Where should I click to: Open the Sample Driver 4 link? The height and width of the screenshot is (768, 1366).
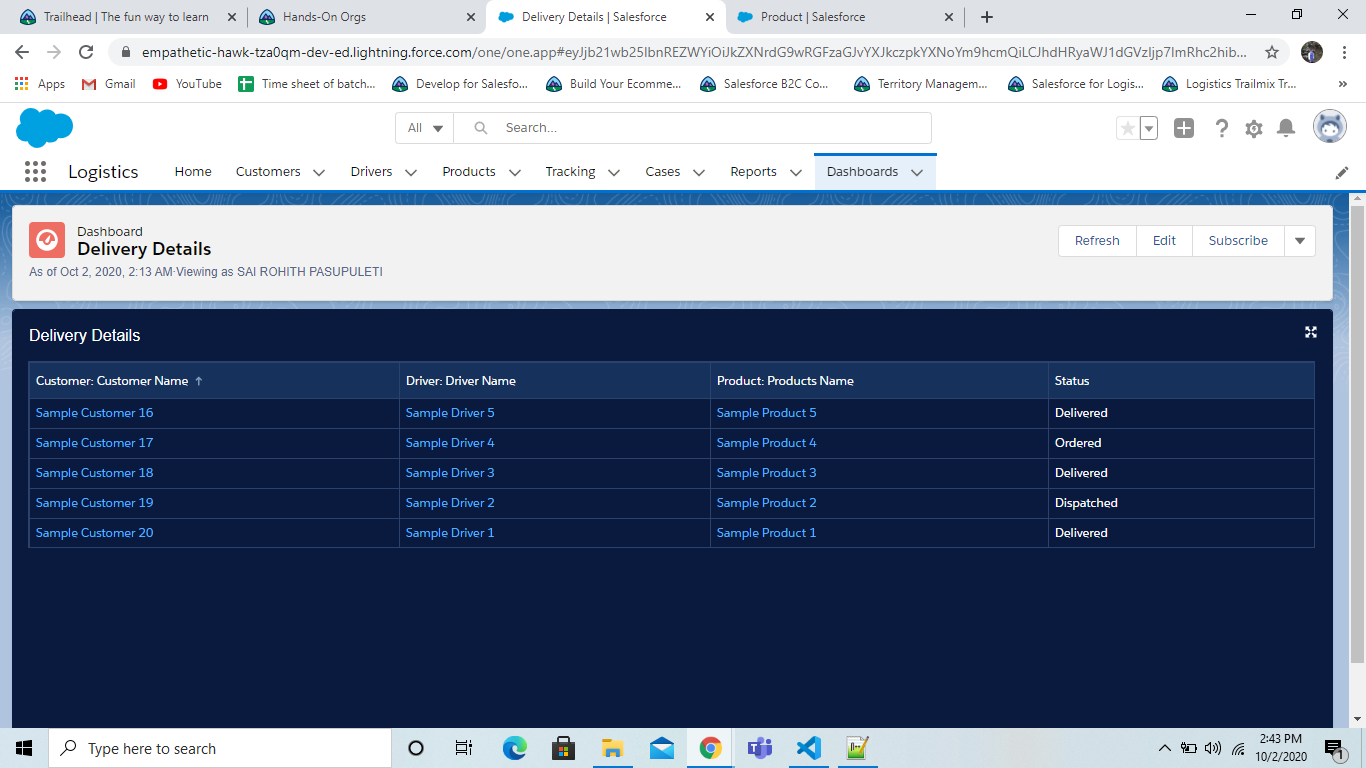[450, 443]
